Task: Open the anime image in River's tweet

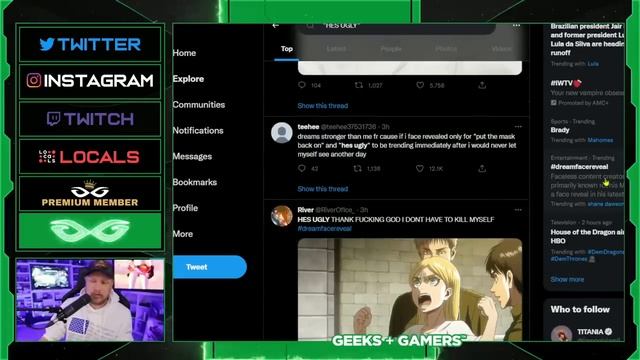Action: click(x=410, y=289)
